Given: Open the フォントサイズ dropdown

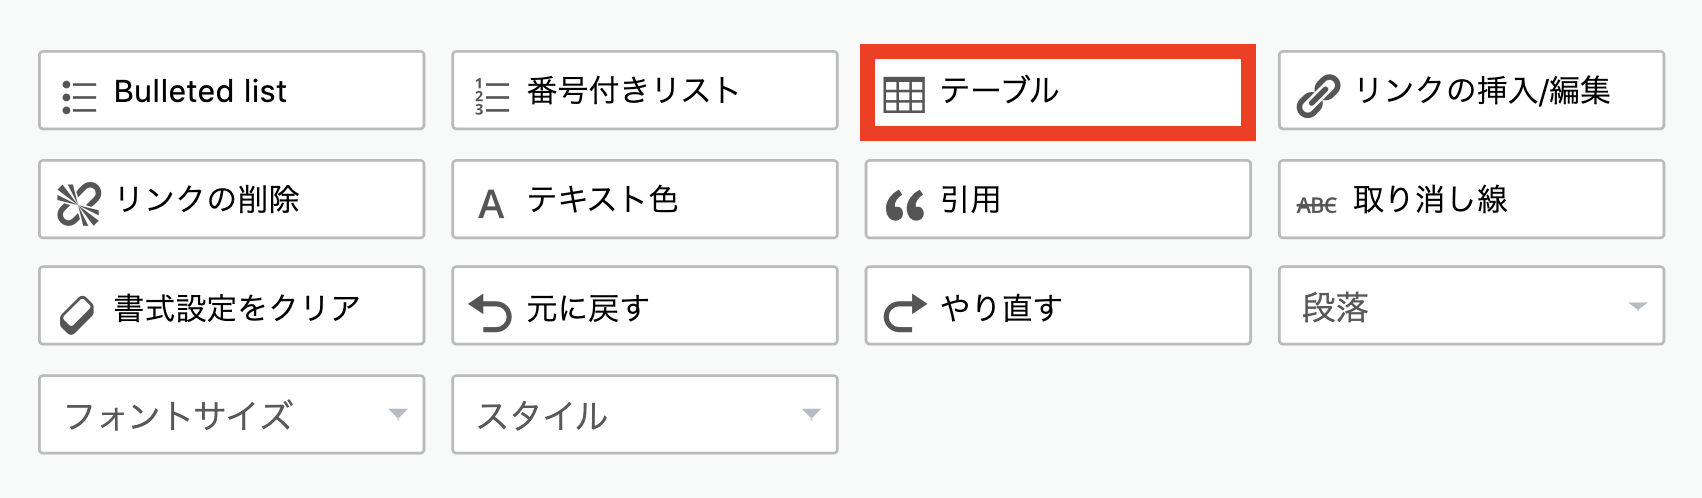Looking at the screenshot, I should (232, 415).
